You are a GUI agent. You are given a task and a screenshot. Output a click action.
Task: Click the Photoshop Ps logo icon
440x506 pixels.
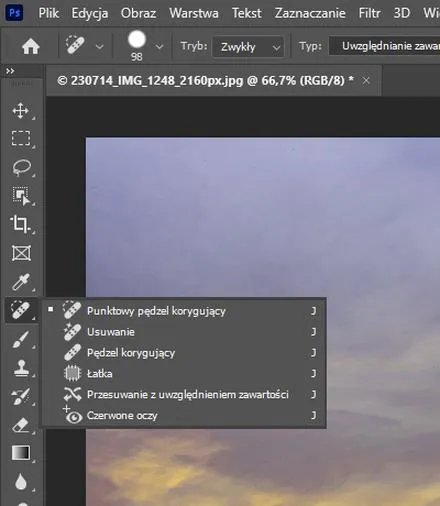[x=14, y=13]
